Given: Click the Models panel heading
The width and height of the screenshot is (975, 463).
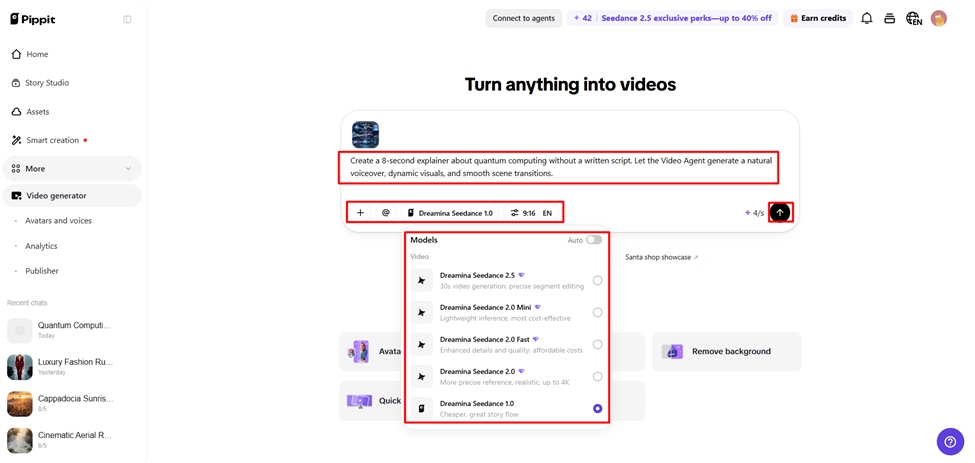Looking at the screenshot, I should pos(424,240).
